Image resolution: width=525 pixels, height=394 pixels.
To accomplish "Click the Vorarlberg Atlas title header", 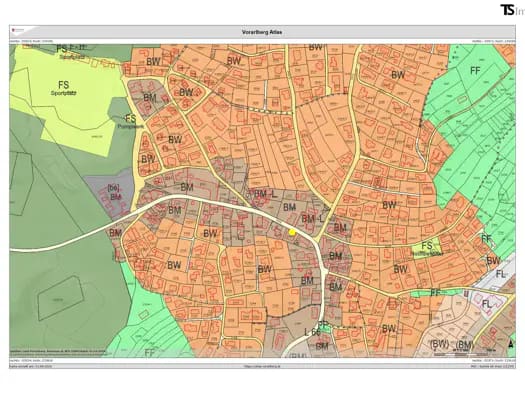I will pyautogui.click(x=262, y=32).
